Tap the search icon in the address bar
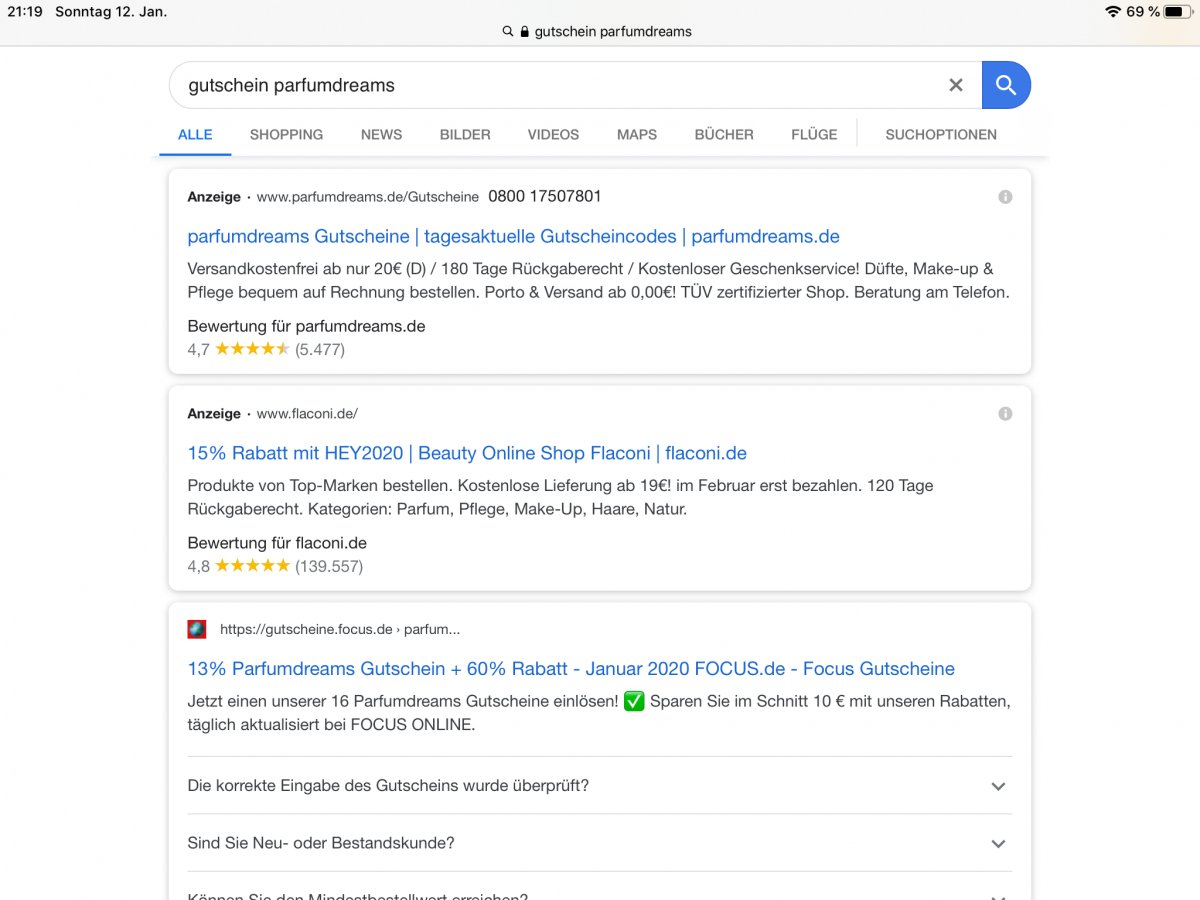 [508, 31]
